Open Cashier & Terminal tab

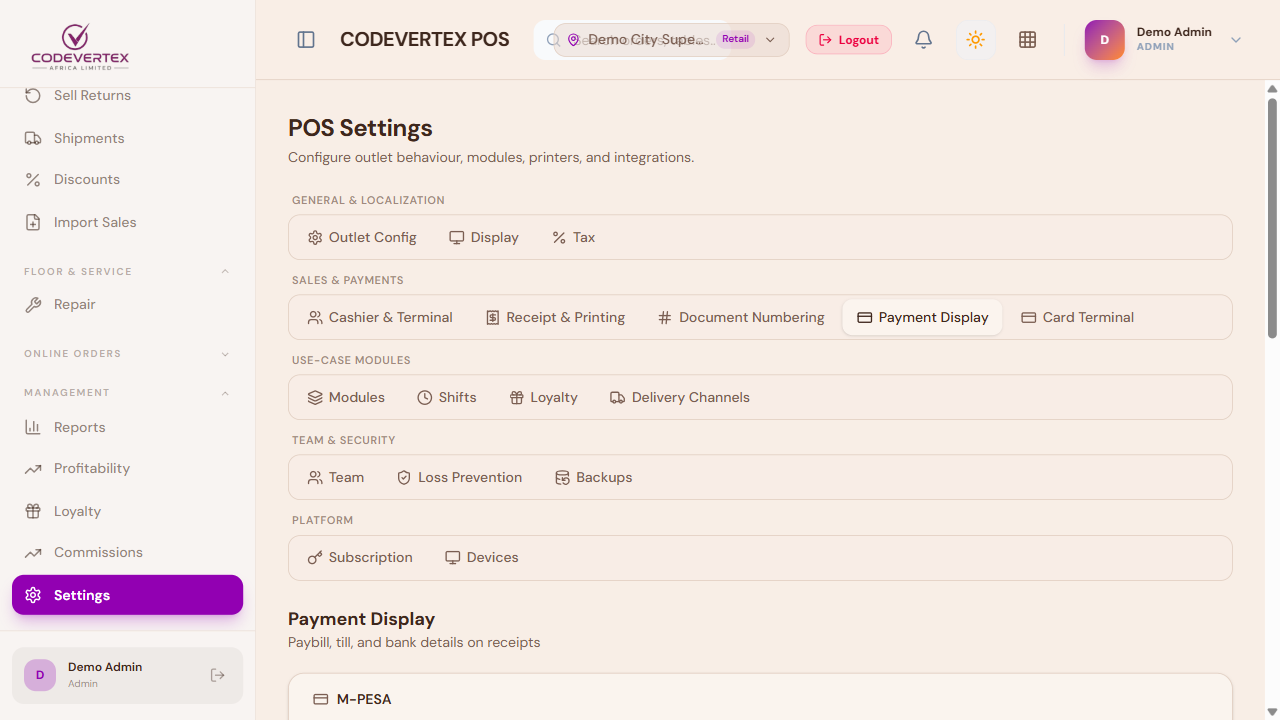(x=380, y=317)
